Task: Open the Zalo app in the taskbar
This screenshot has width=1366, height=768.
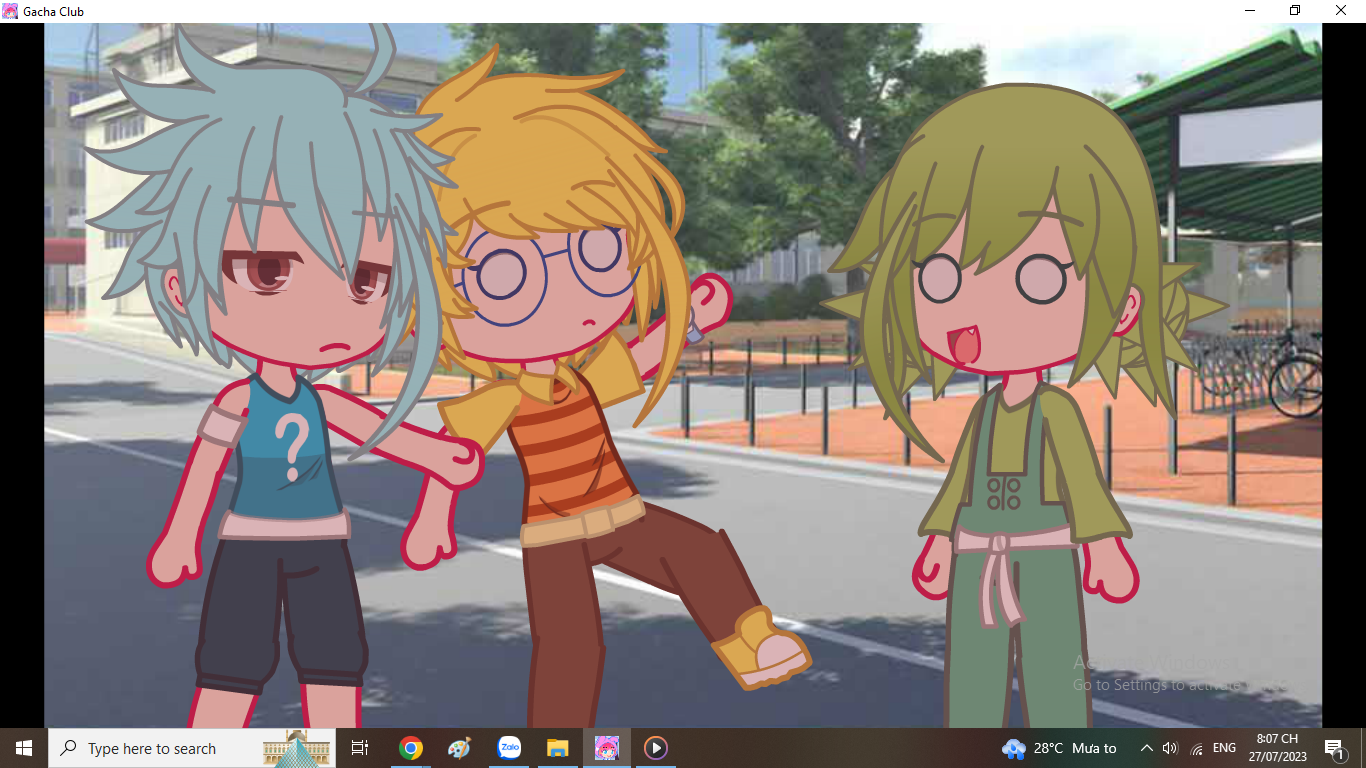Action: 509,748
